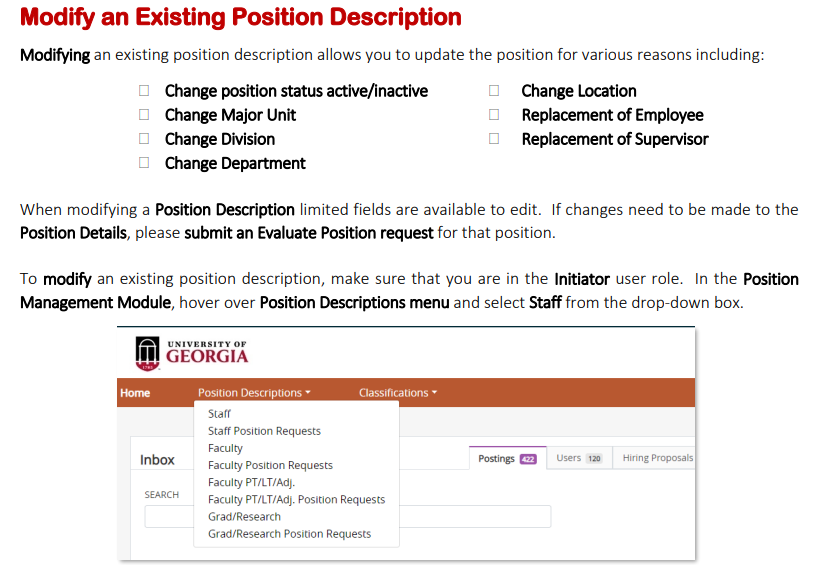Expand the Classifications dropdown menu

pyautogui.click(x=397, y=393)
